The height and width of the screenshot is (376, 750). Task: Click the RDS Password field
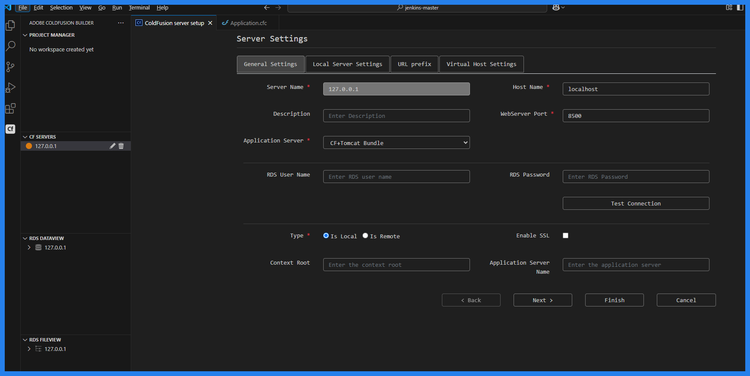636,177
